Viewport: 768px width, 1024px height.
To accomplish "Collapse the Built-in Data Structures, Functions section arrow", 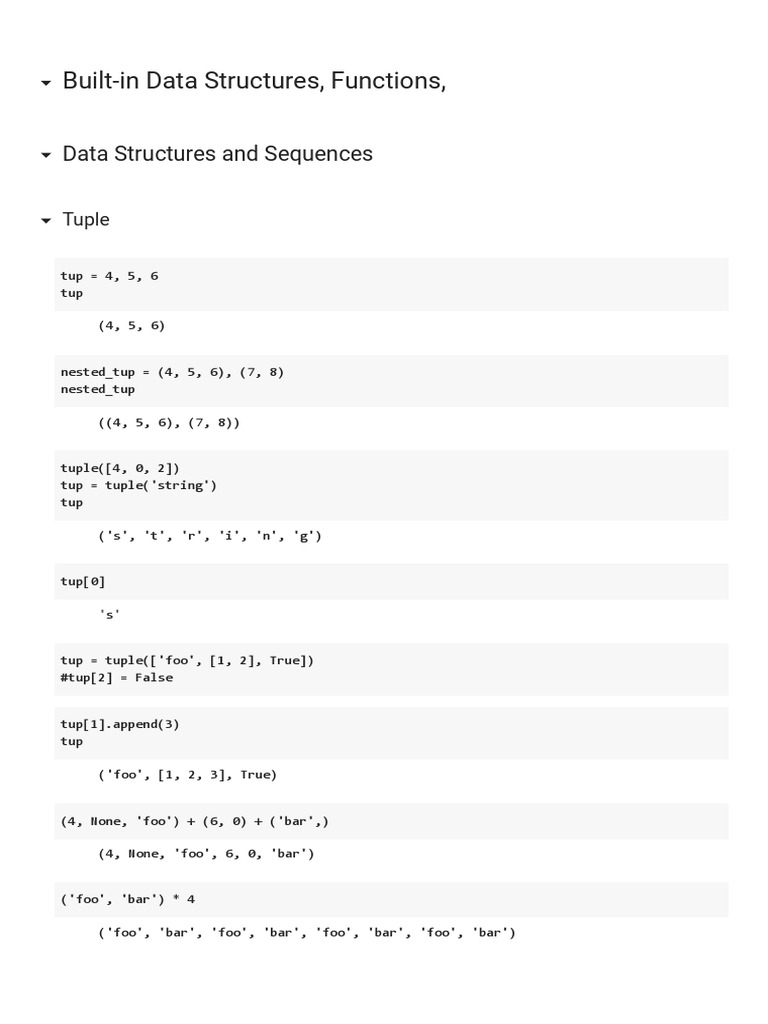I will [x=46, y=84].
